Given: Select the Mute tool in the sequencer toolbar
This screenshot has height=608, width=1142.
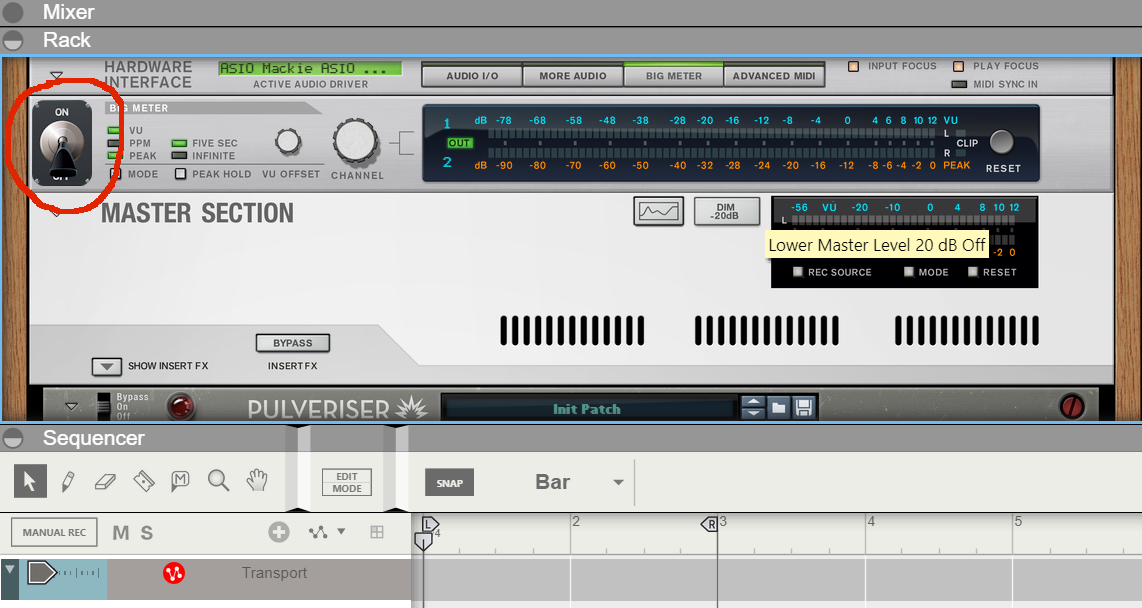Looking at the screenshot, I should tap(181, 480).
